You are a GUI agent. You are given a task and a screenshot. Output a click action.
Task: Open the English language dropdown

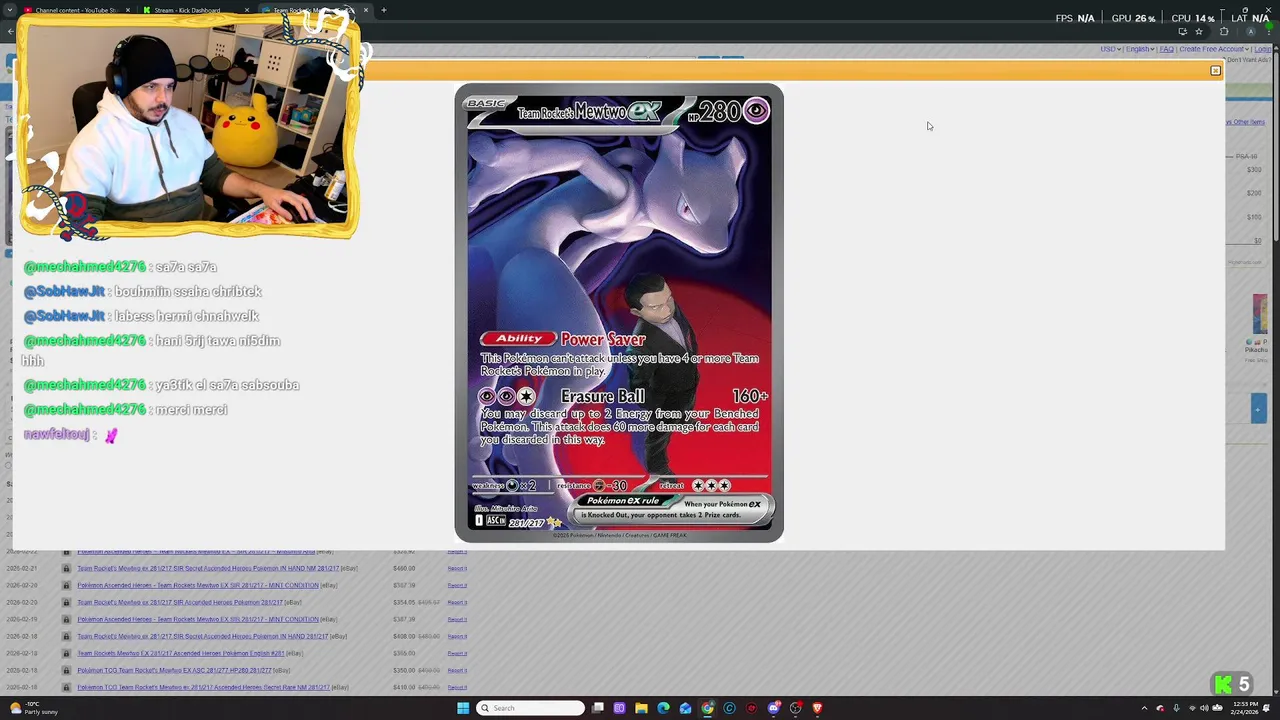click(1140, 49)
